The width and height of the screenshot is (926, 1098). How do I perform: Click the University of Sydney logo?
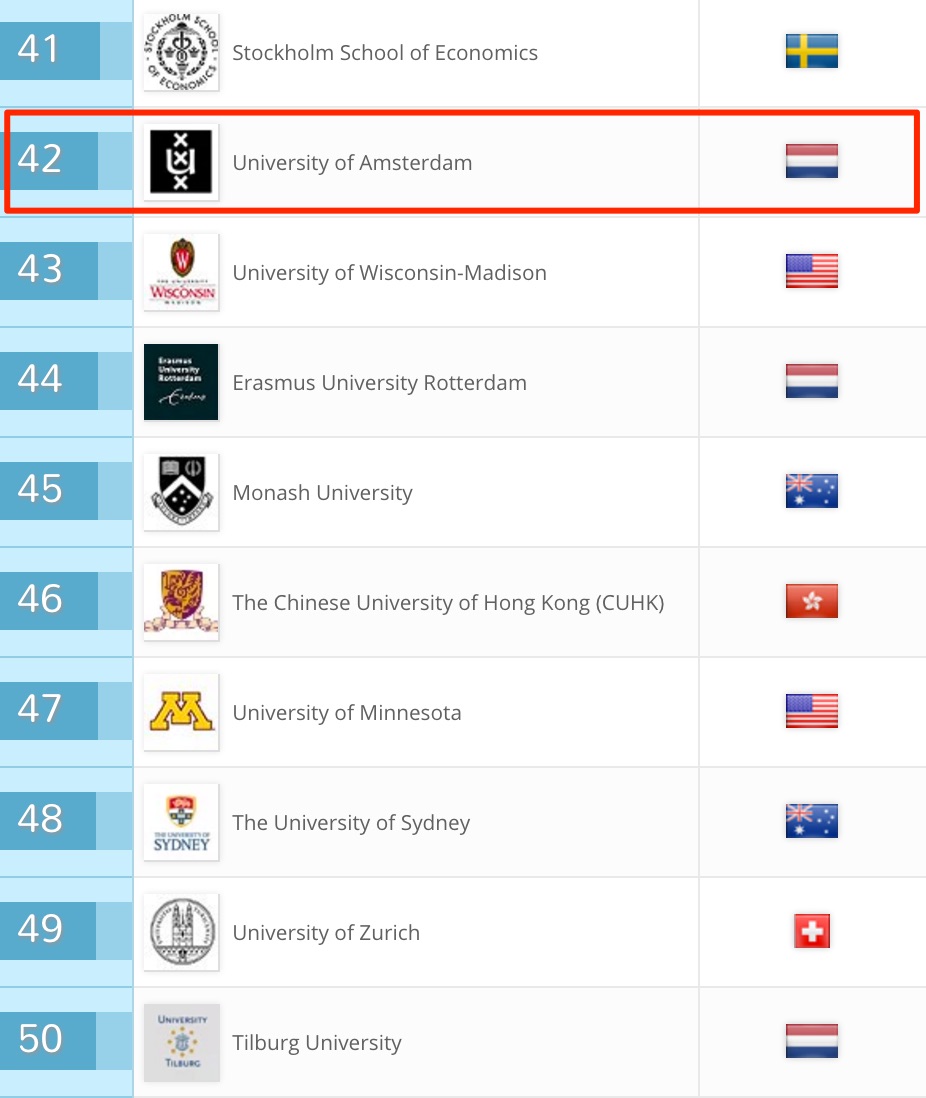(x=181, y=822)
